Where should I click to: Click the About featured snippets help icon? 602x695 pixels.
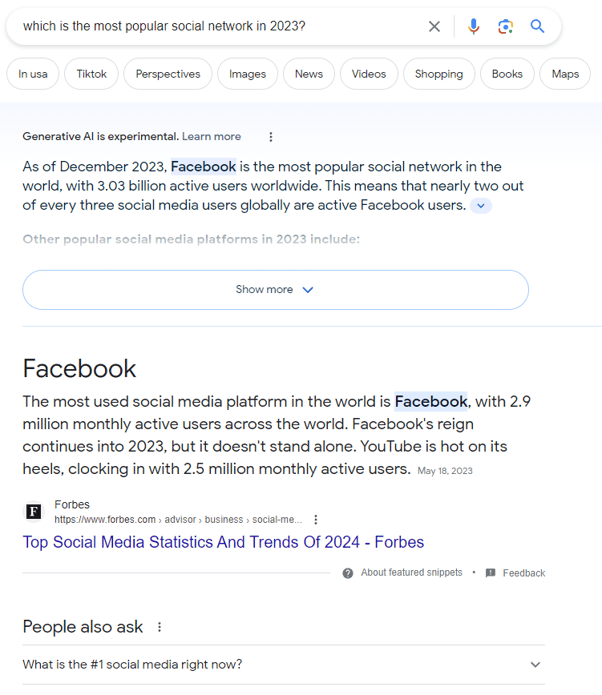click(x=348, y=573)
